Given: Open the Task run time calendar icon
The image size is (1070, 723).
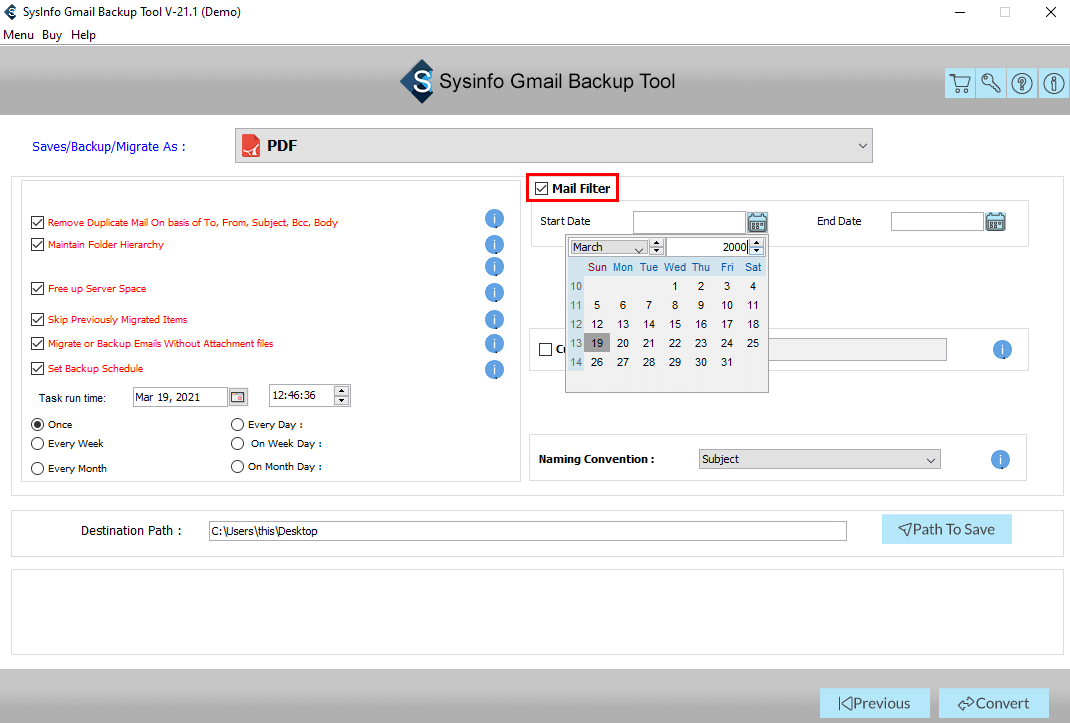Looking at the screenshot, I should coord(237,397).
